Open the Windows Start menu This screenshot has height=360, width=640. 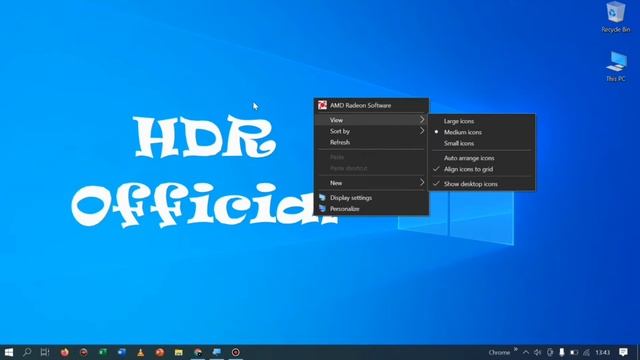[9, 352]
